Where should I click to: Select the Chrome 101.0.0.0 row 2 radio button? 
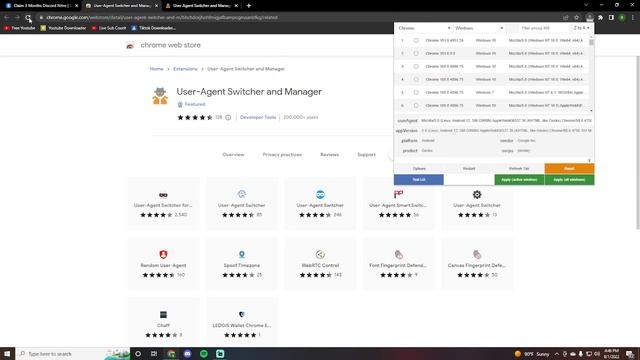tap(416, 53)
